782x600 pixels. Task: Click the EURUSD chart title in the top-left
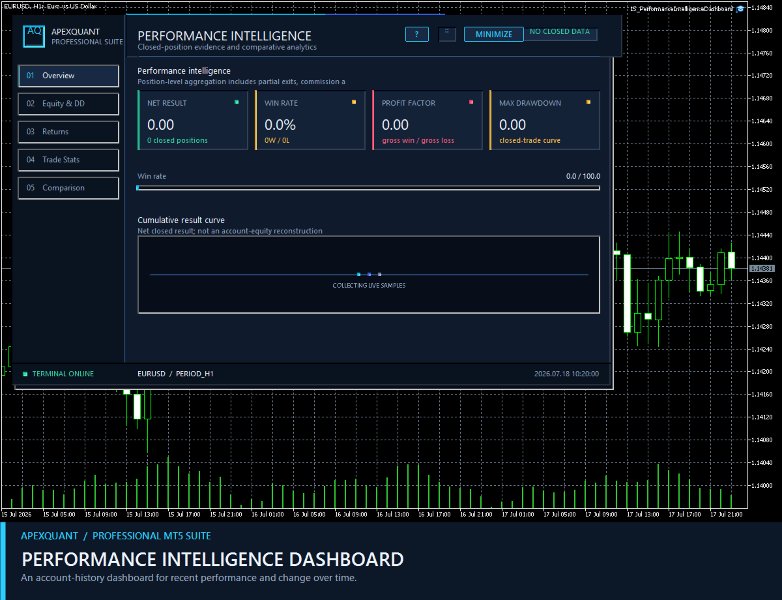pyautogui.click(x=50, y=6)
